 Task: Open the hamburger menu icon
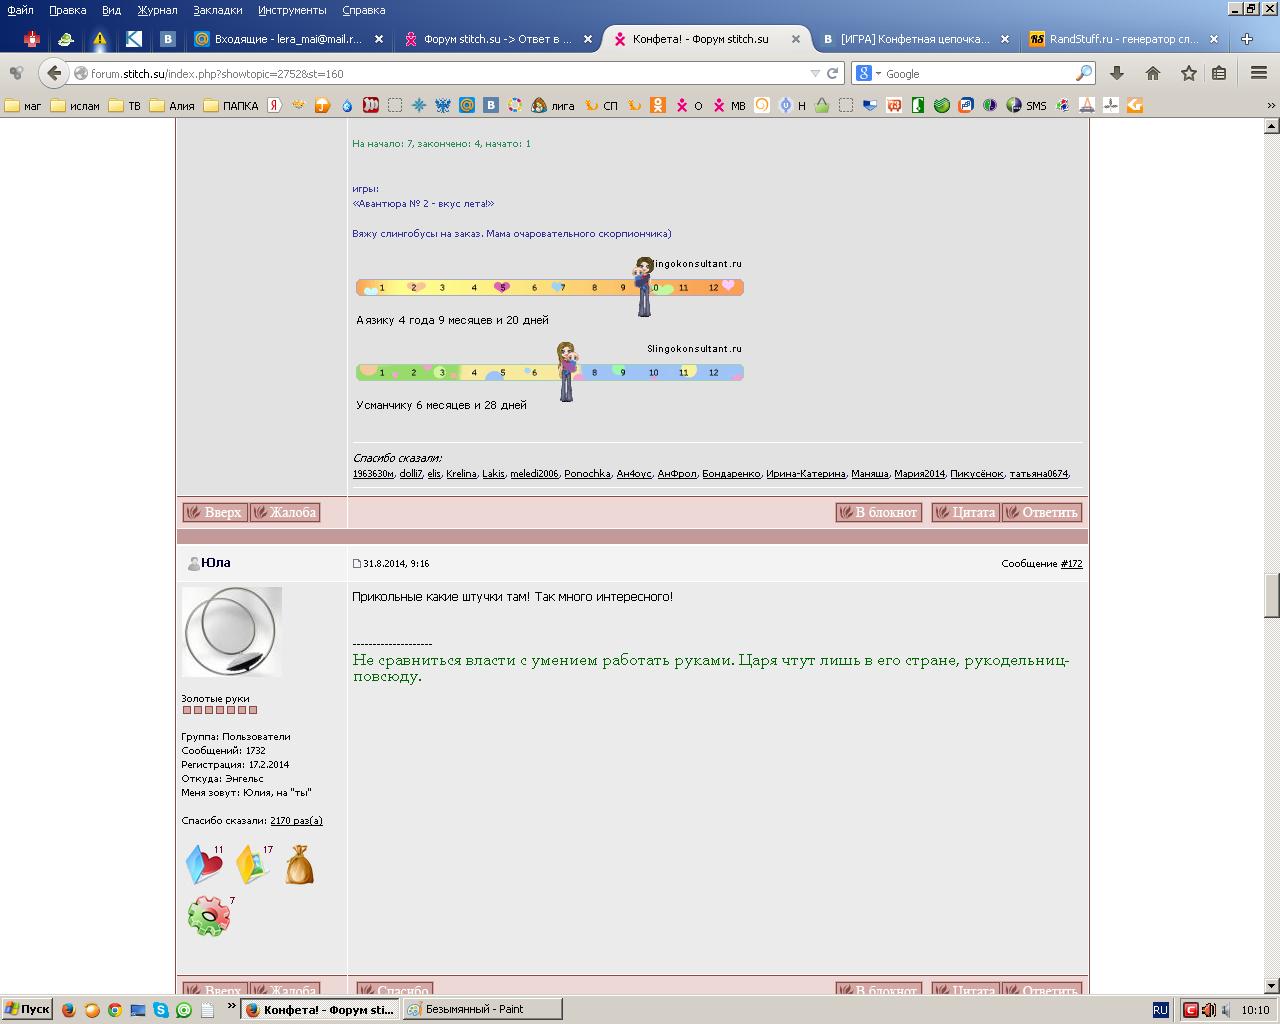point(1259,73)
